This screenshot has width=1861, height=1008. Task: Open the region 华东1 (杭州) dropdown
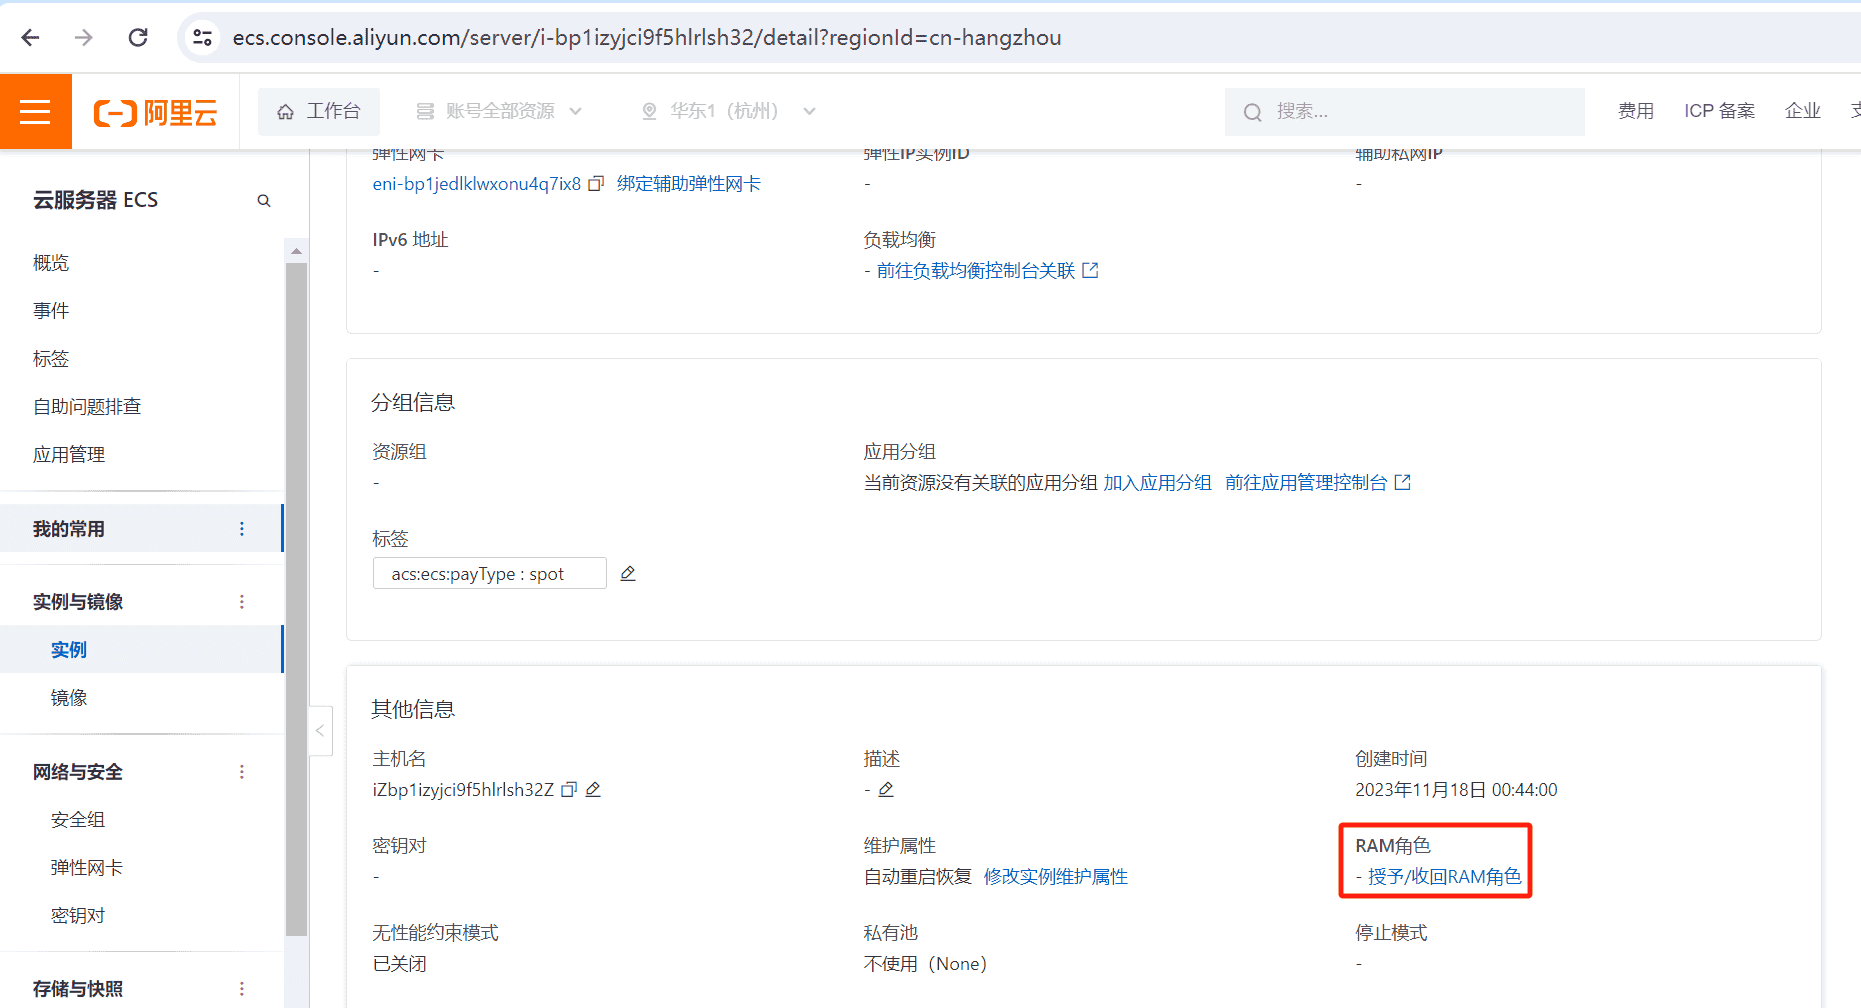pyautogui.click(x=728, y=111)
